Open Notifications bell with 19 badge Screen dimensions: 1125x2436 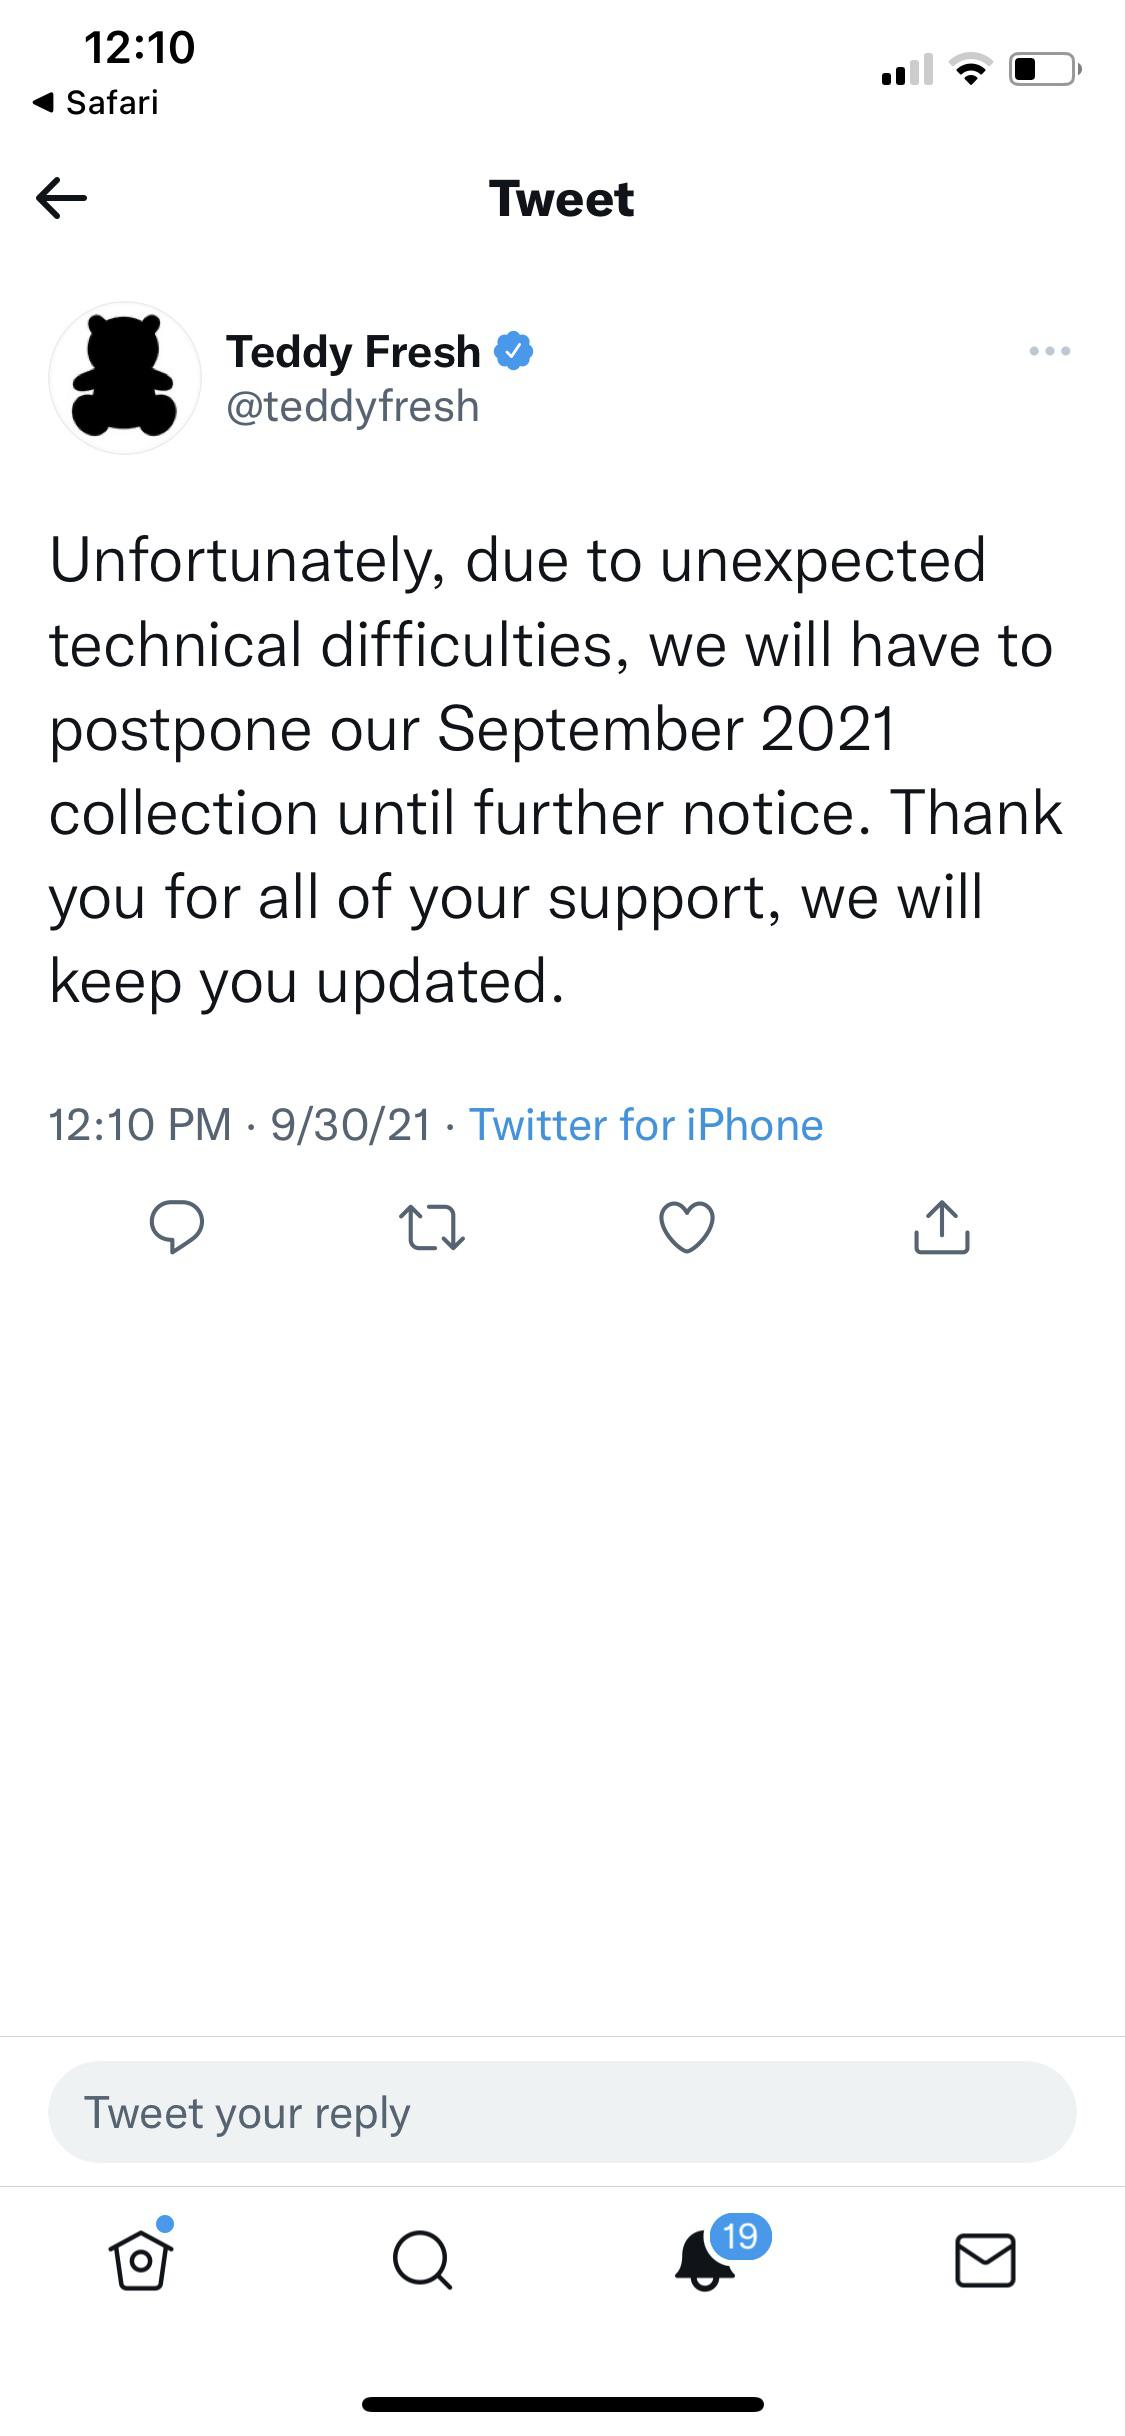point(706,2260)
